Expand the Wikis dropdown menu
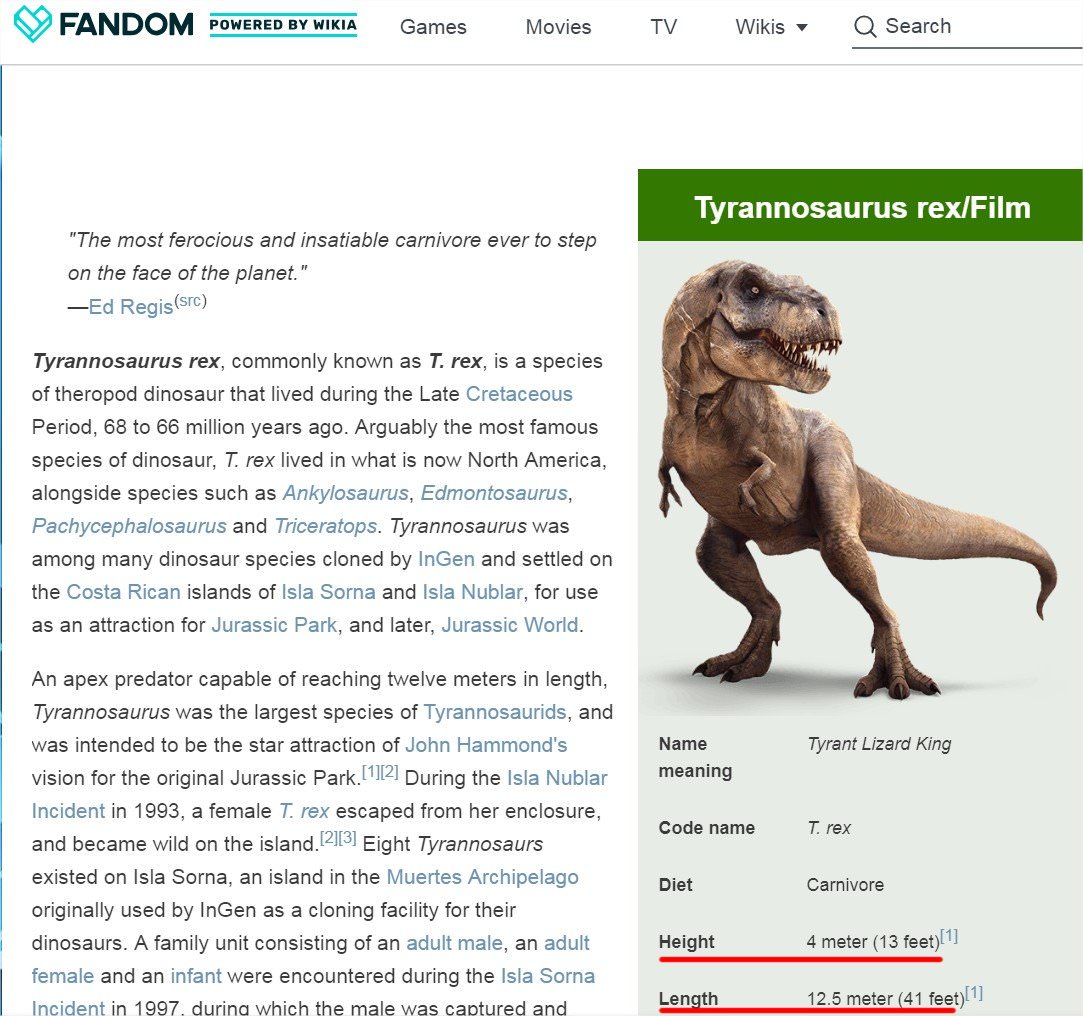 click(772, 27)
